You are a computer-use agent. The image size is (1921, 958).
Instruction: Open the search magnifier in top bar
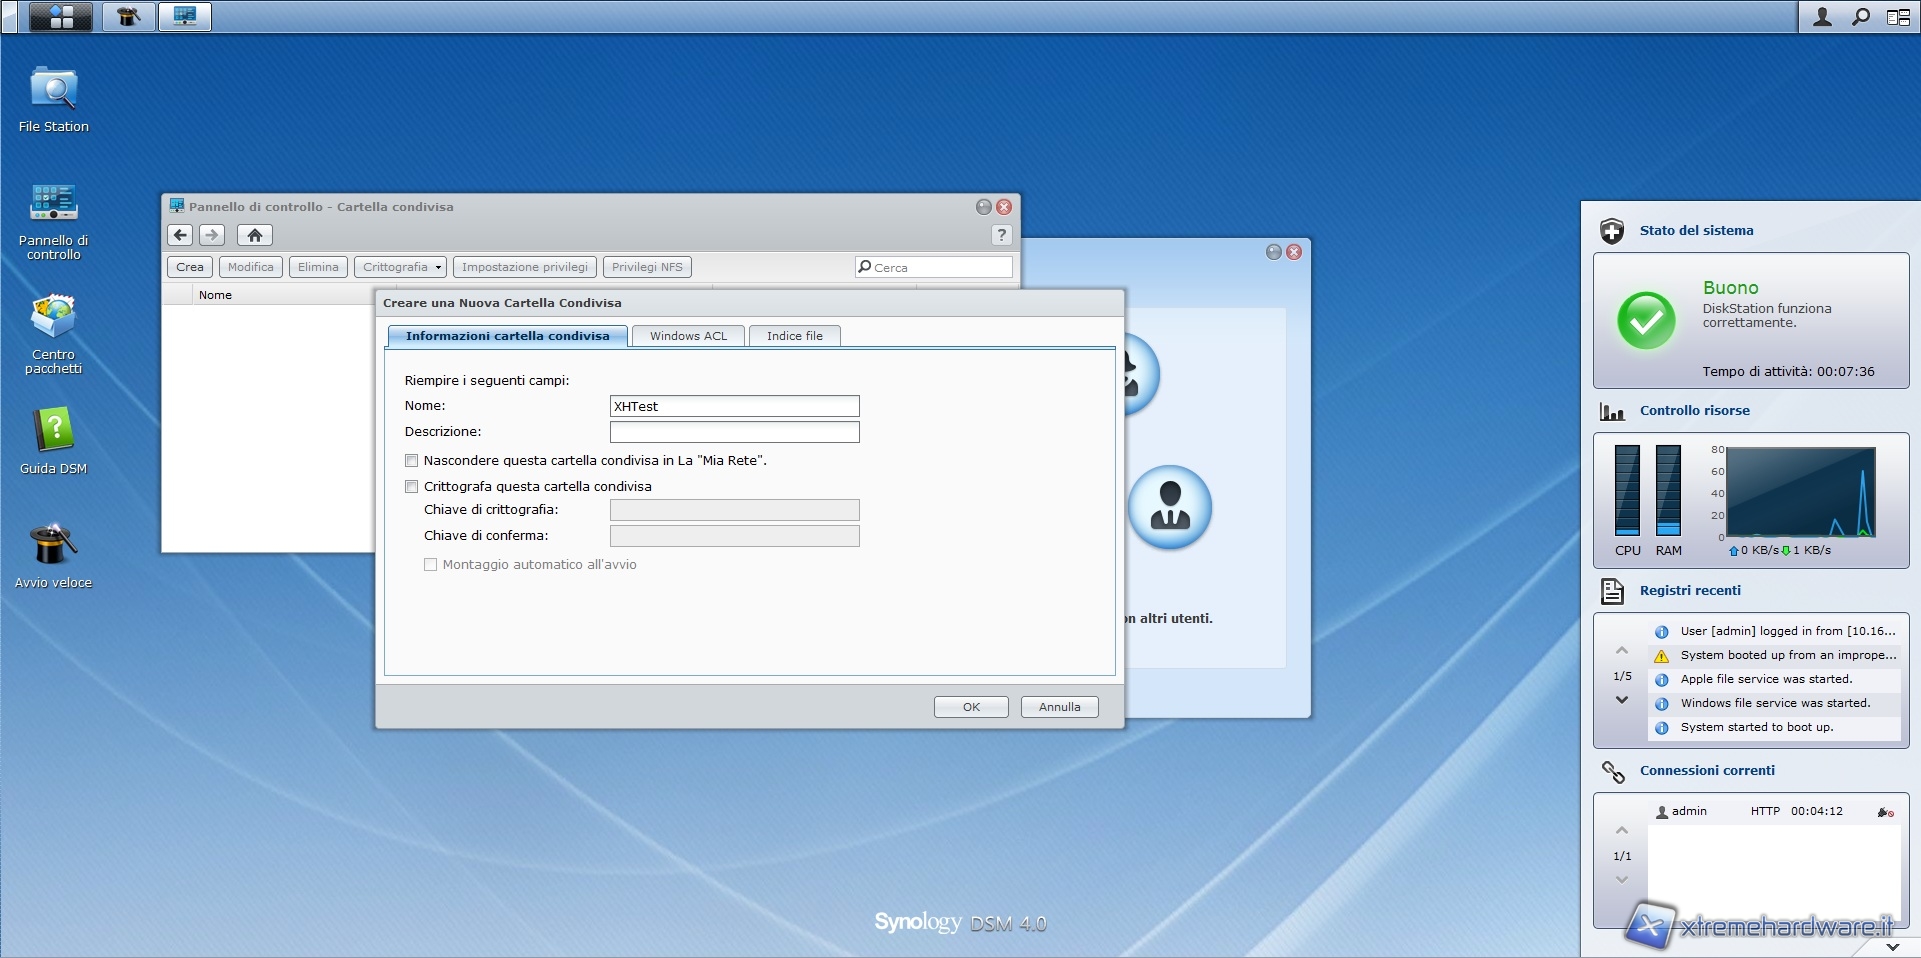(x=1860, y=17)
